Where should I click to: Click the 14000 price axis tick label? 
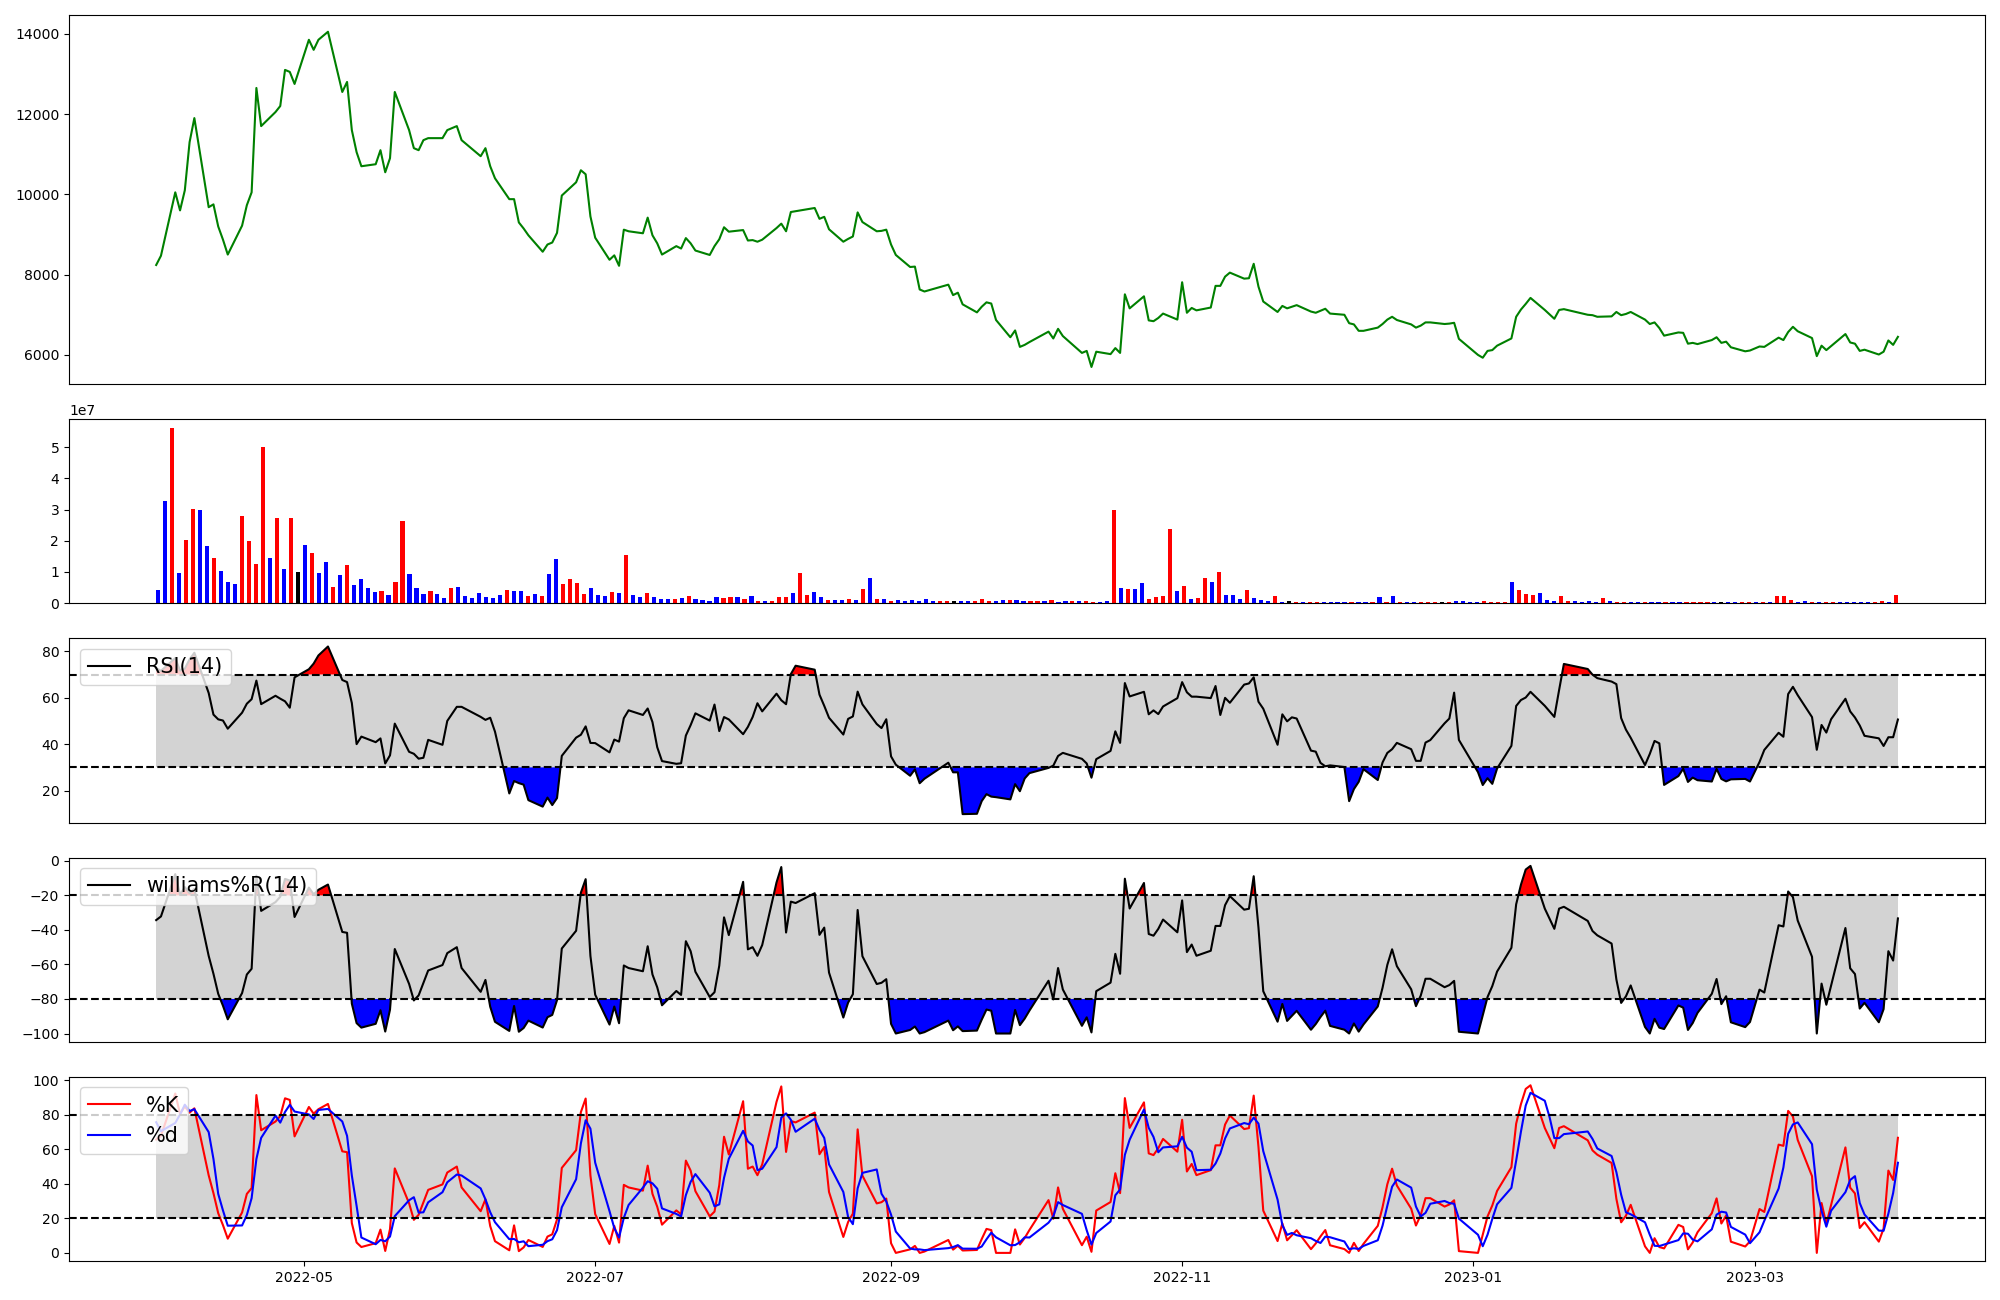click(x=38, y=35)
